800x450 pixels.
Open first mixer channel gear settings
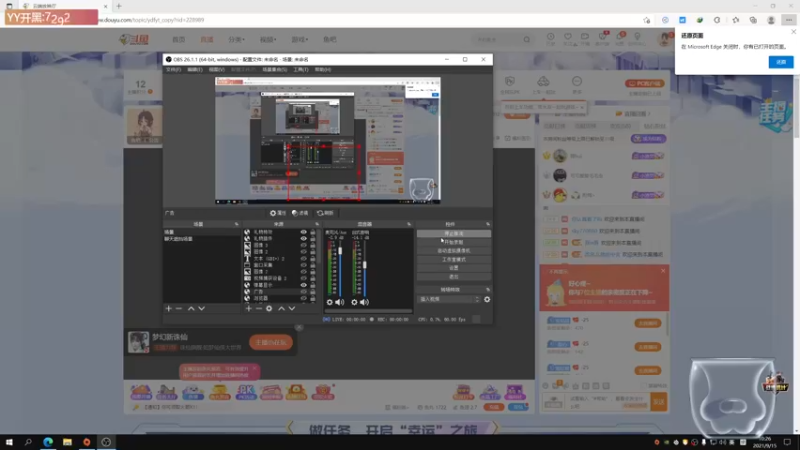pyautogui.click(x=330, y=302)
